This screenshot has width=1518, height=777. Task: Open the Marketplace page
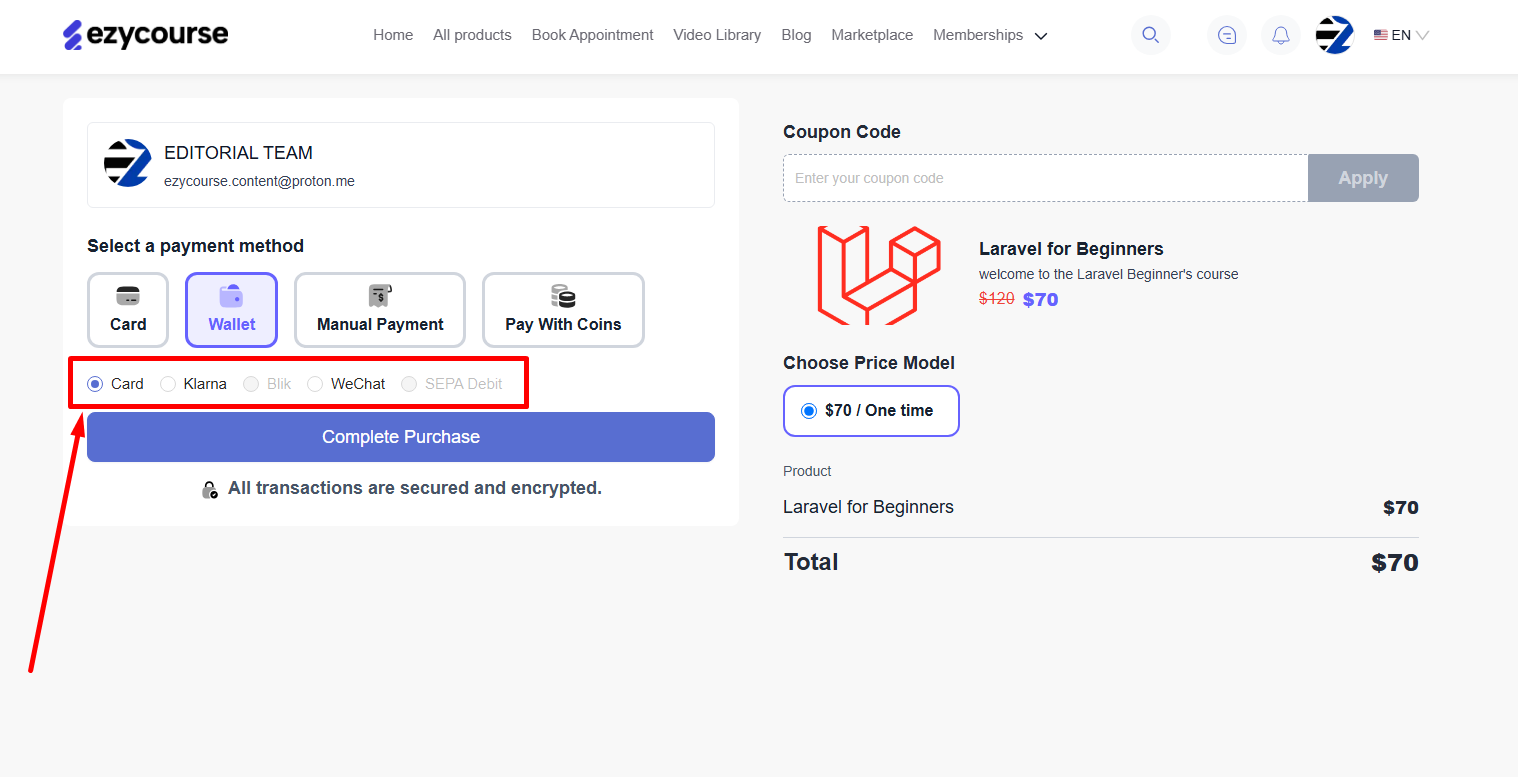[x=872, y=35]
